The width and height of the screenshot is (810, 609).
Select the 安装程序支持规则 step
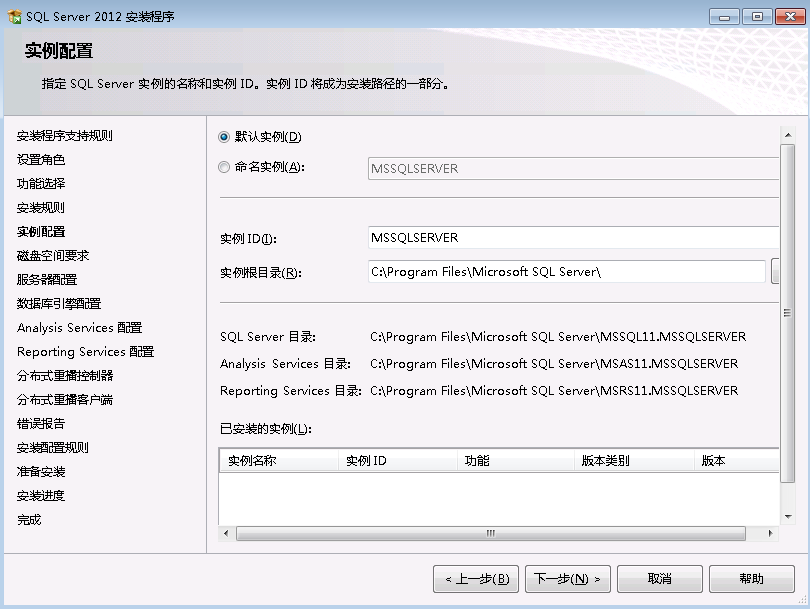(x=65, y=136)
